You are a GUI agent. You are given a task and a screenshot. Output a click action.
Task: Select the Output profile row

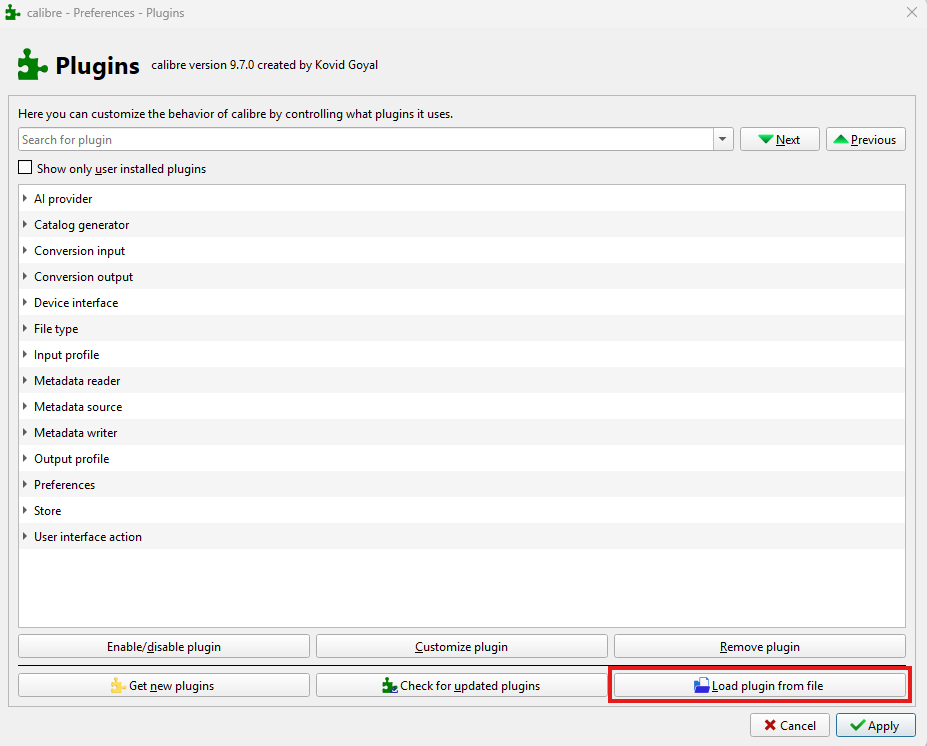[462, 459]
